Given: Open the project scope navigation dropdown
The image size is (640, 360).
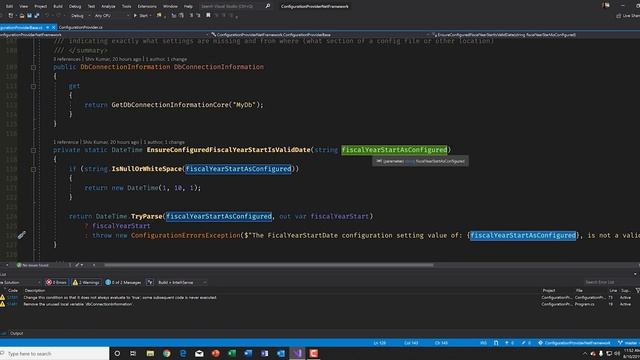Looking at the screenshot, I should 104,35.
